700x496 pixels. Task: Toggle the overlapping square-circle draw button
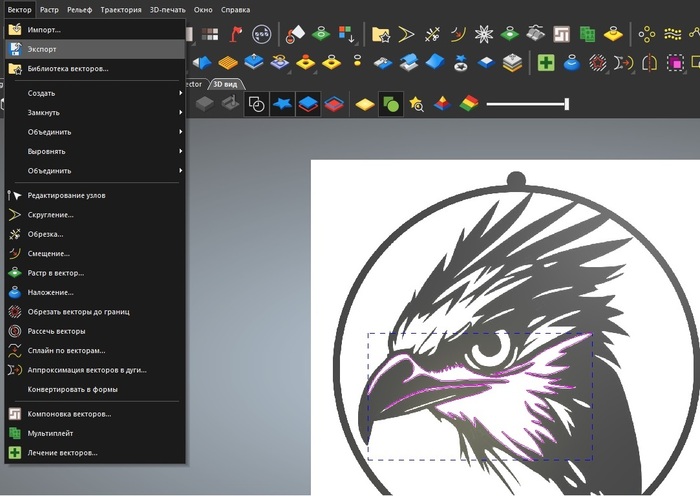[x=256, y=104]
